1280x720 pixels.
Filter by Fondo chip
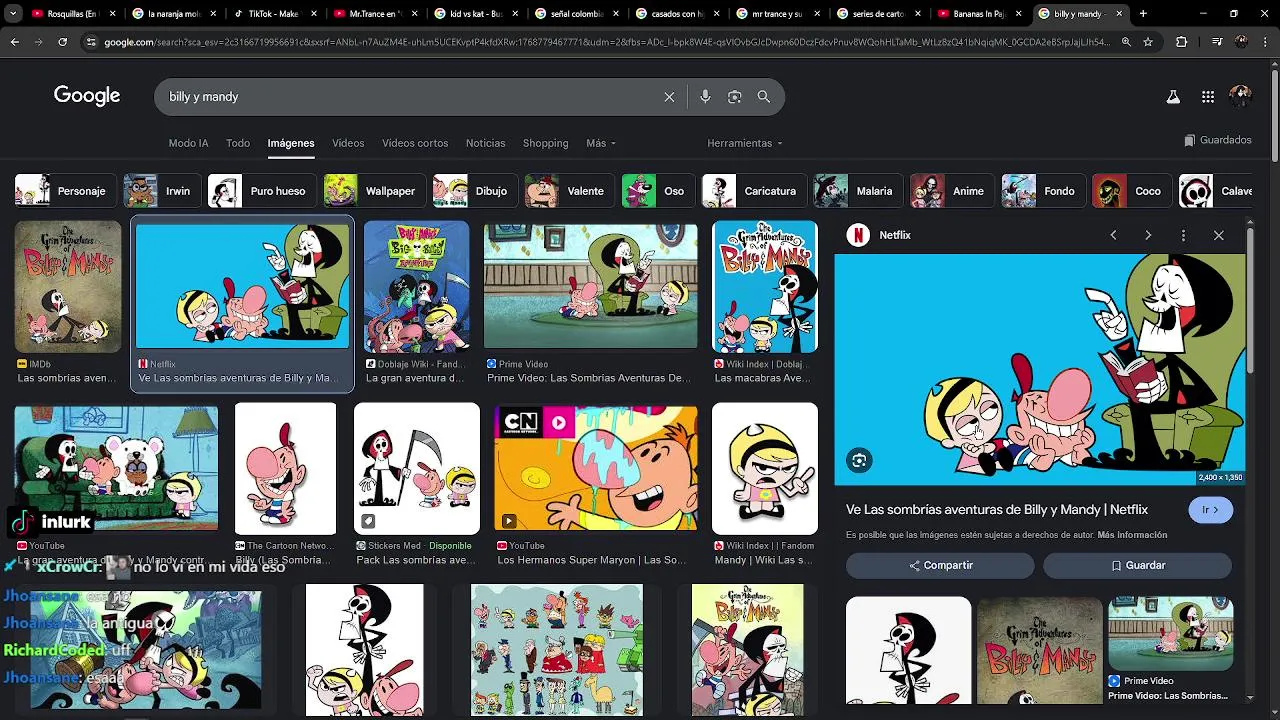click(1042, 191)
